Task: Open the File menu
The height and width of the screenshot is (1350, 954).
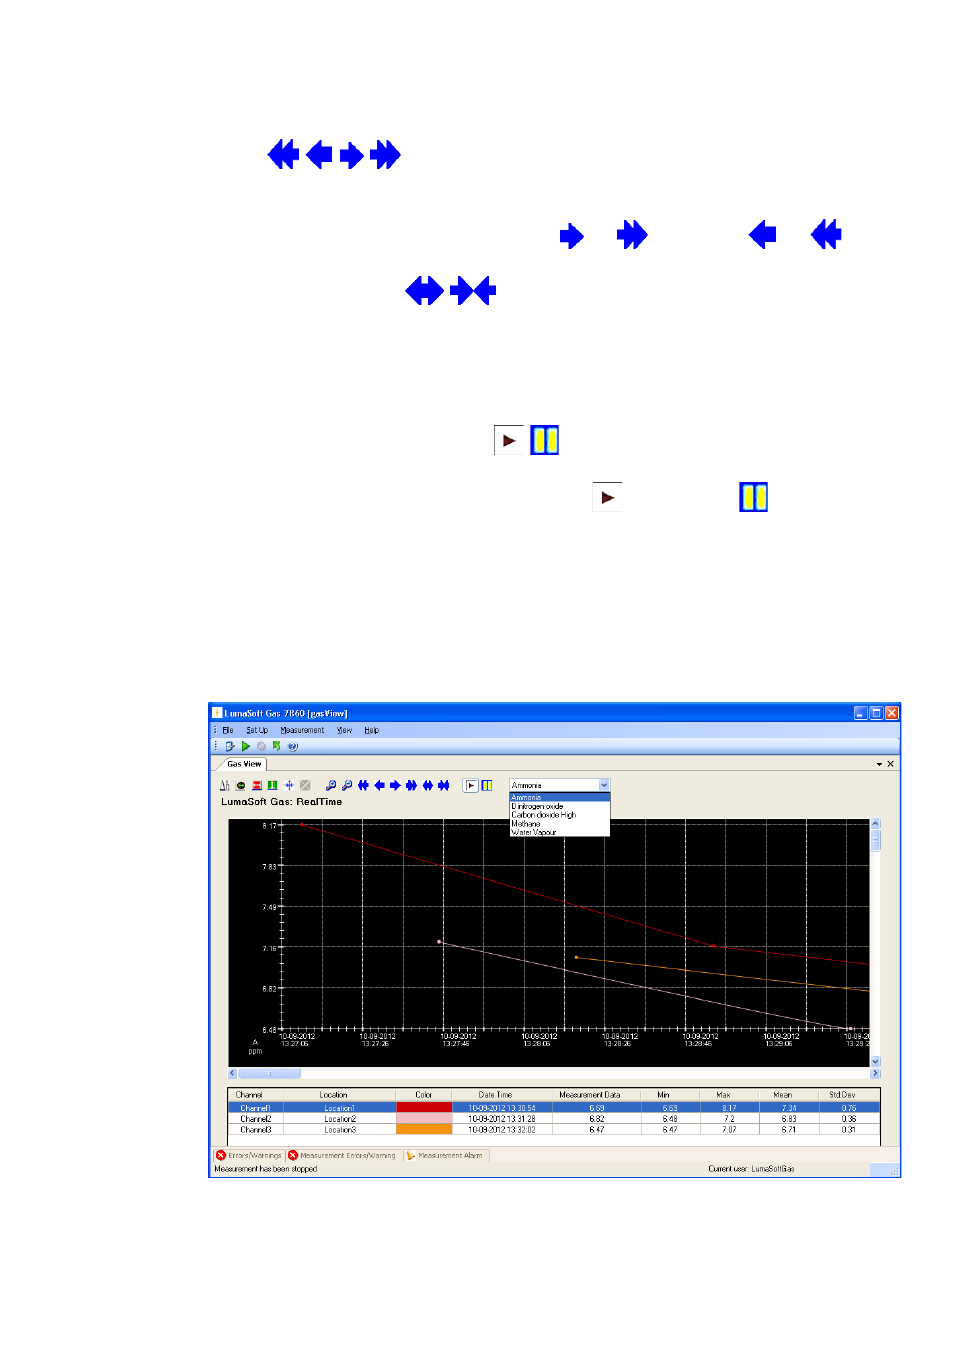Action: [x=228, y=730]
